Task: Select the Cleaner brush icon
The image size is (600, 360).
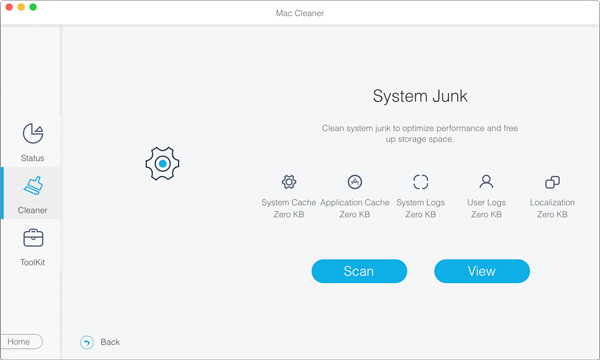Action: click(x=33, y=186)
